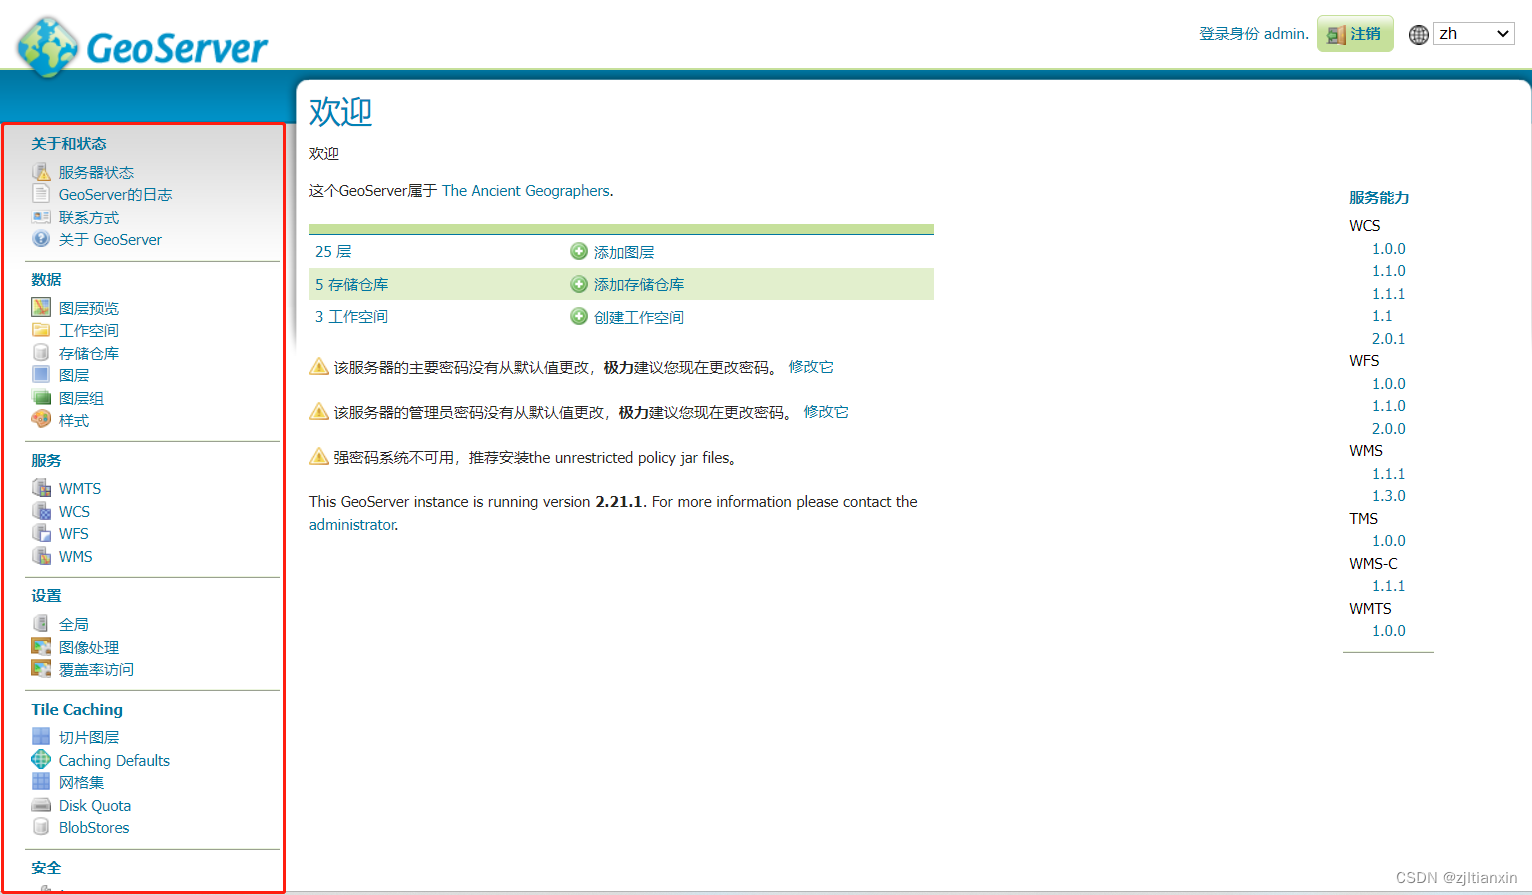Open WCS 2.0.1 capabilities link
Screen dimensions: 1532x895
1388,338
